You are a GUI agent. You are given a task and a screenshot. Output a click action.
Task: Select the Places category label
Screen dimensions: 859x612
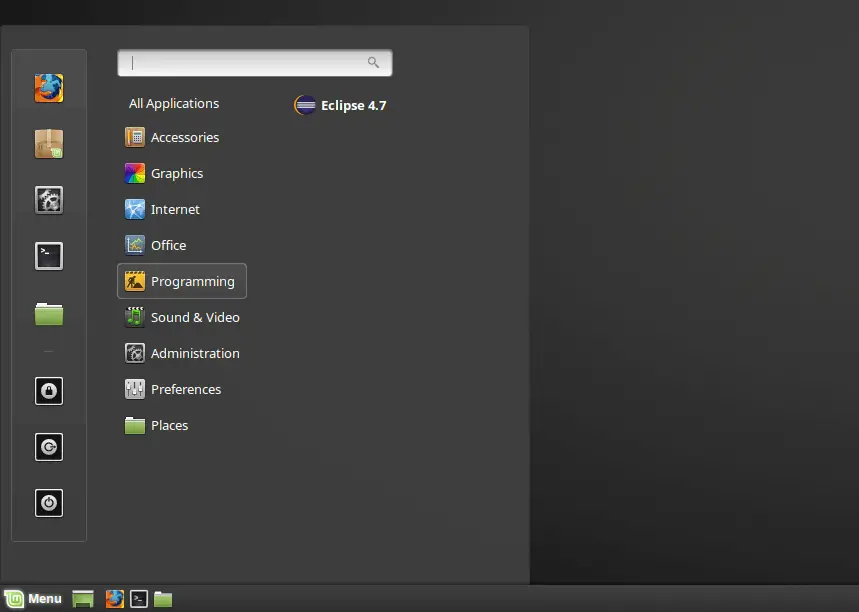pyautogui.click(x=169, y=426)
